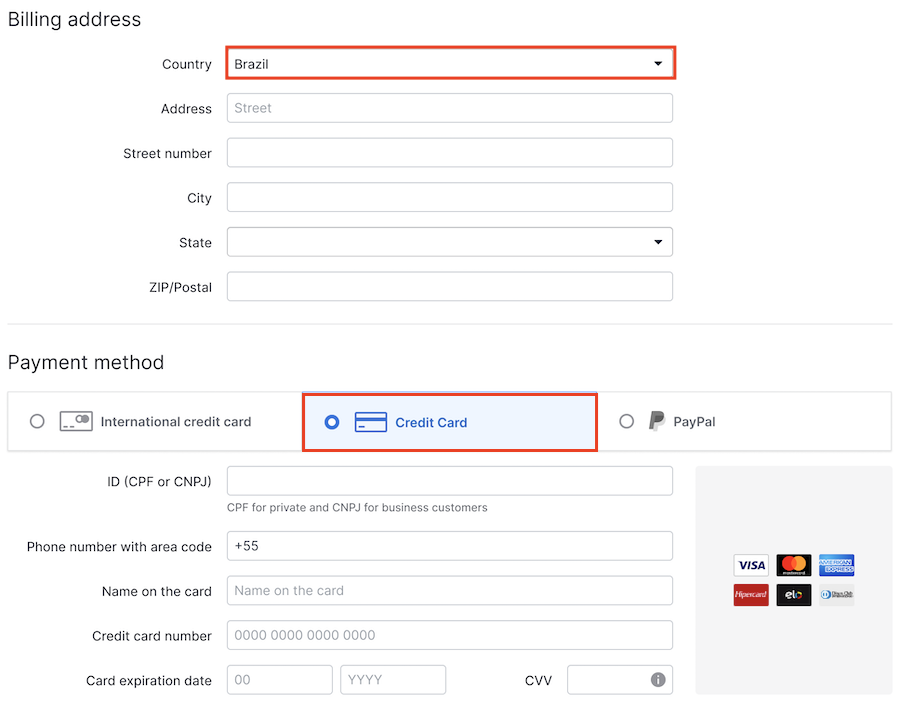Select the Credit Card radio button
Image resolution: width=900 pixels, height=702 pixels.
tap(332, 422)
